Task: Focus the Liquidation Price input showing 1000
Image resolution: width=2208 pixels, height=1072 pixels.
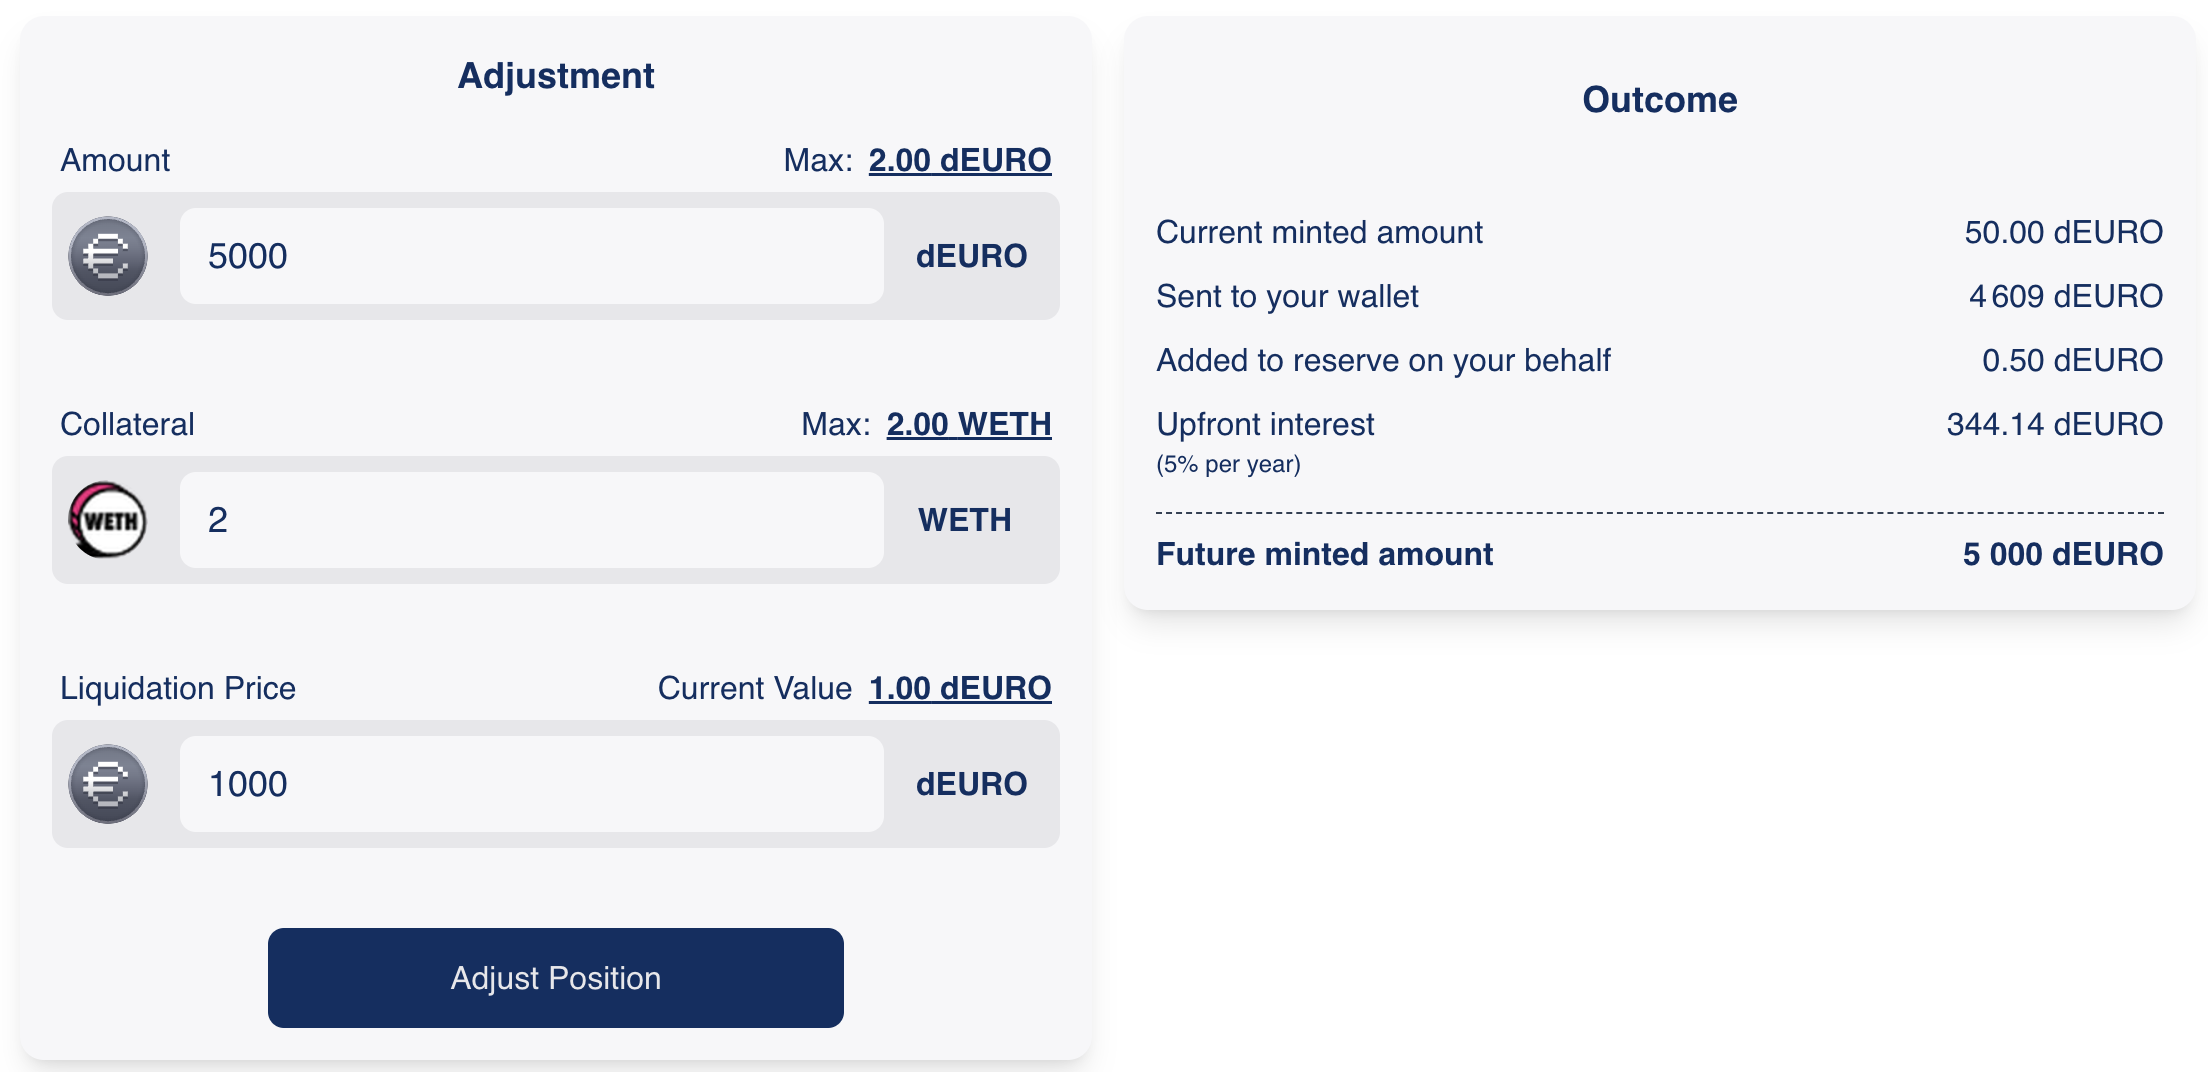Action: click(531, 784)
